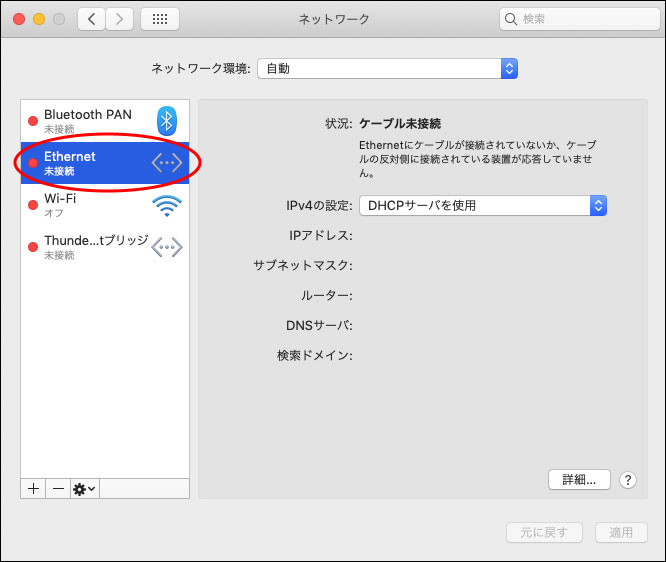
Task: Click the Bluetooth icon in service list
Action: coord(166,121)
